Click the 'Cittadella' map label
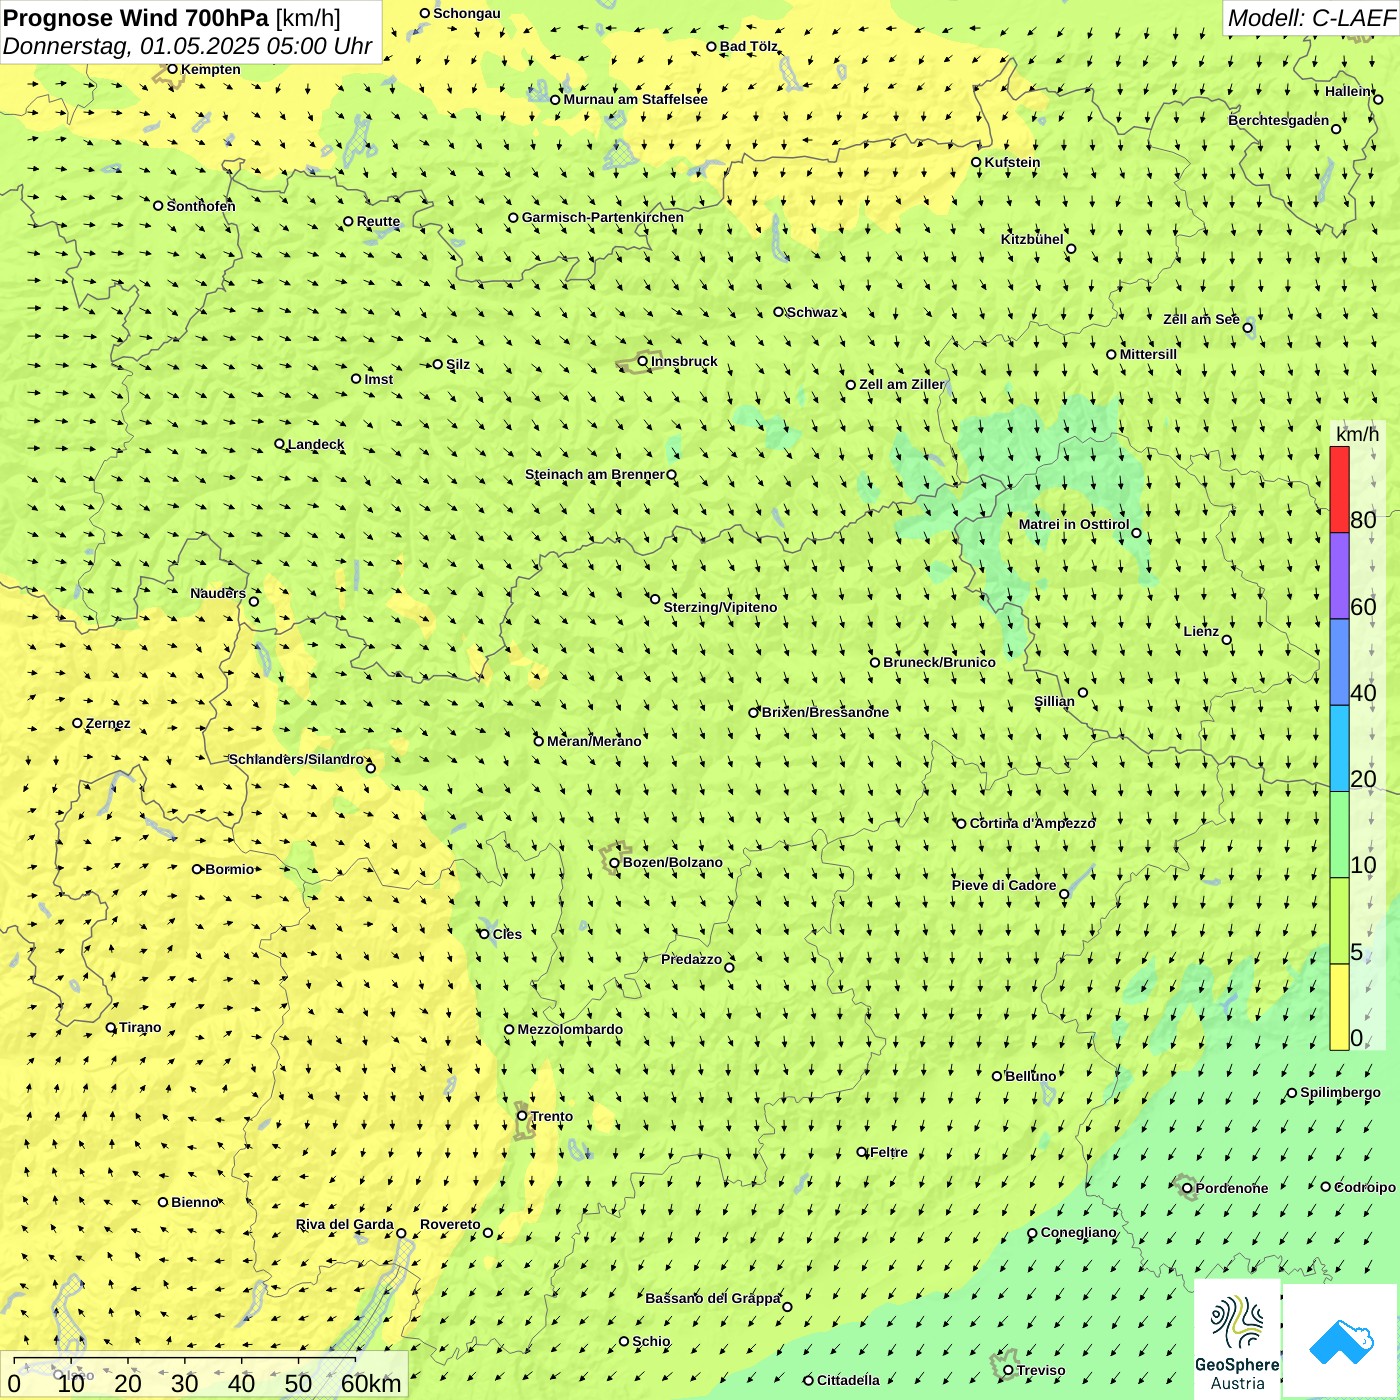 click(848, 1380)
